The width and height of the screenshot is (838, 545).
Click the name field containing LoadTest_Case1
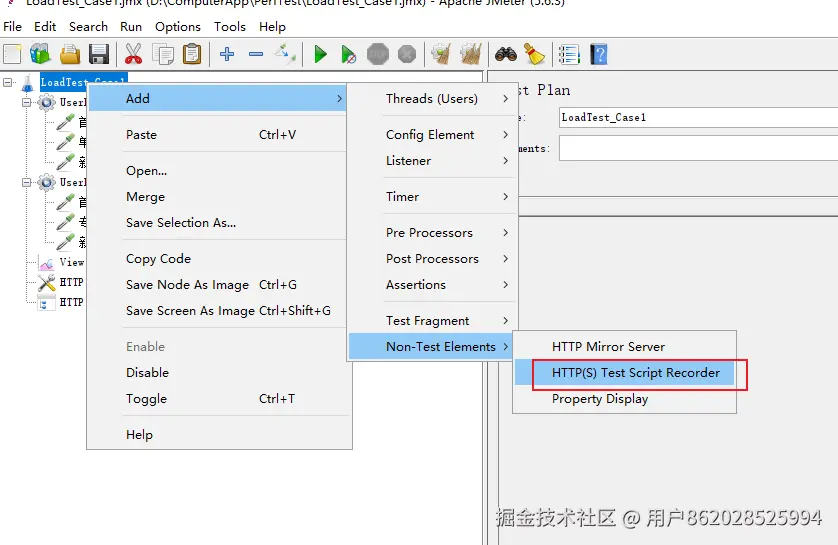pyautogui.click(x=698, y=117)
